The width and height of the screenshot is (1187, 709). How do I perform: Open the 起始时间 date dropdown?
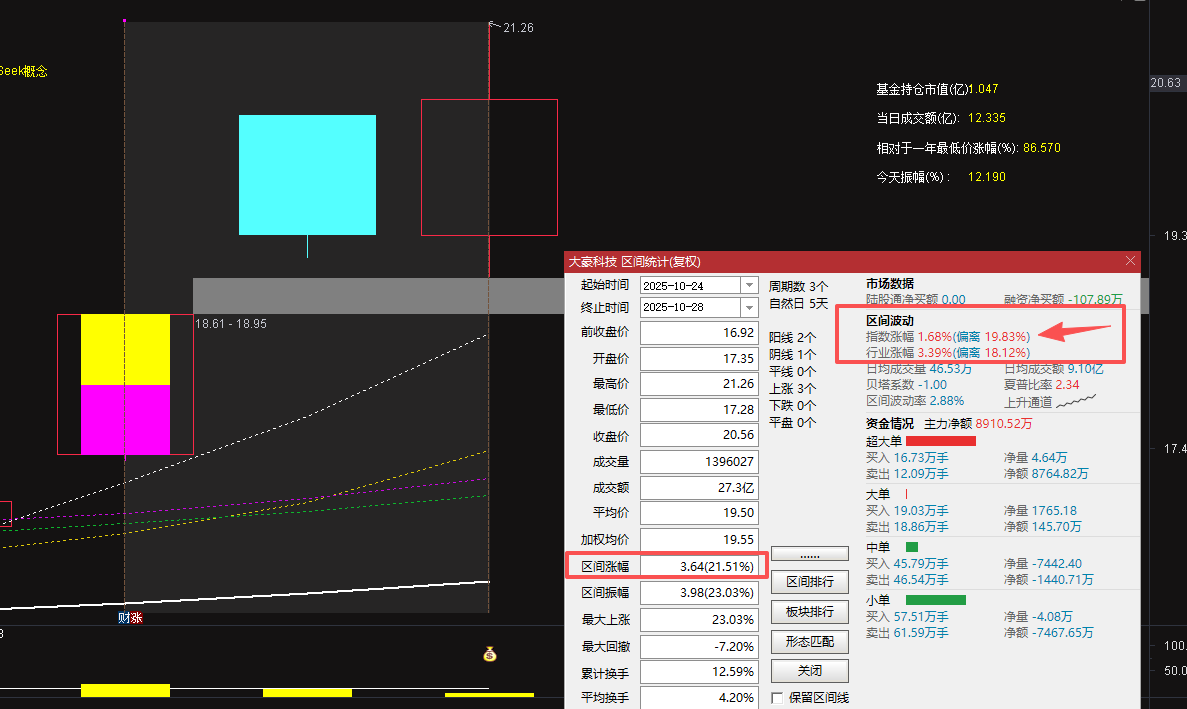(749, 285)
